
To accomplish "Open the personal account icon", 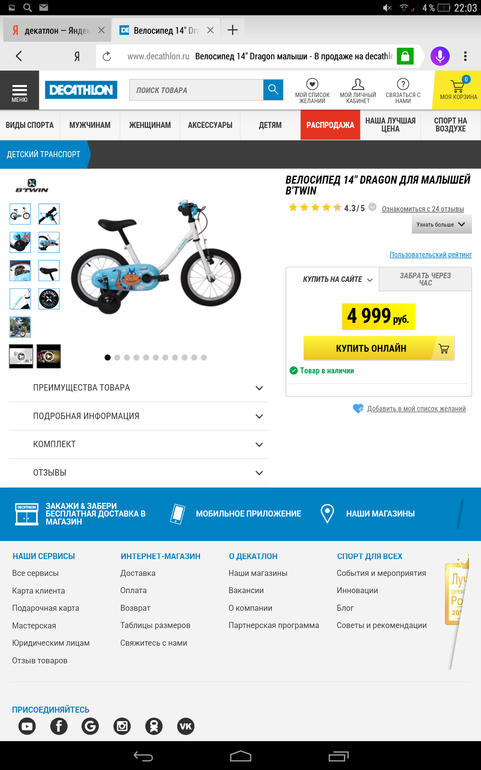I will pos(358,84).
